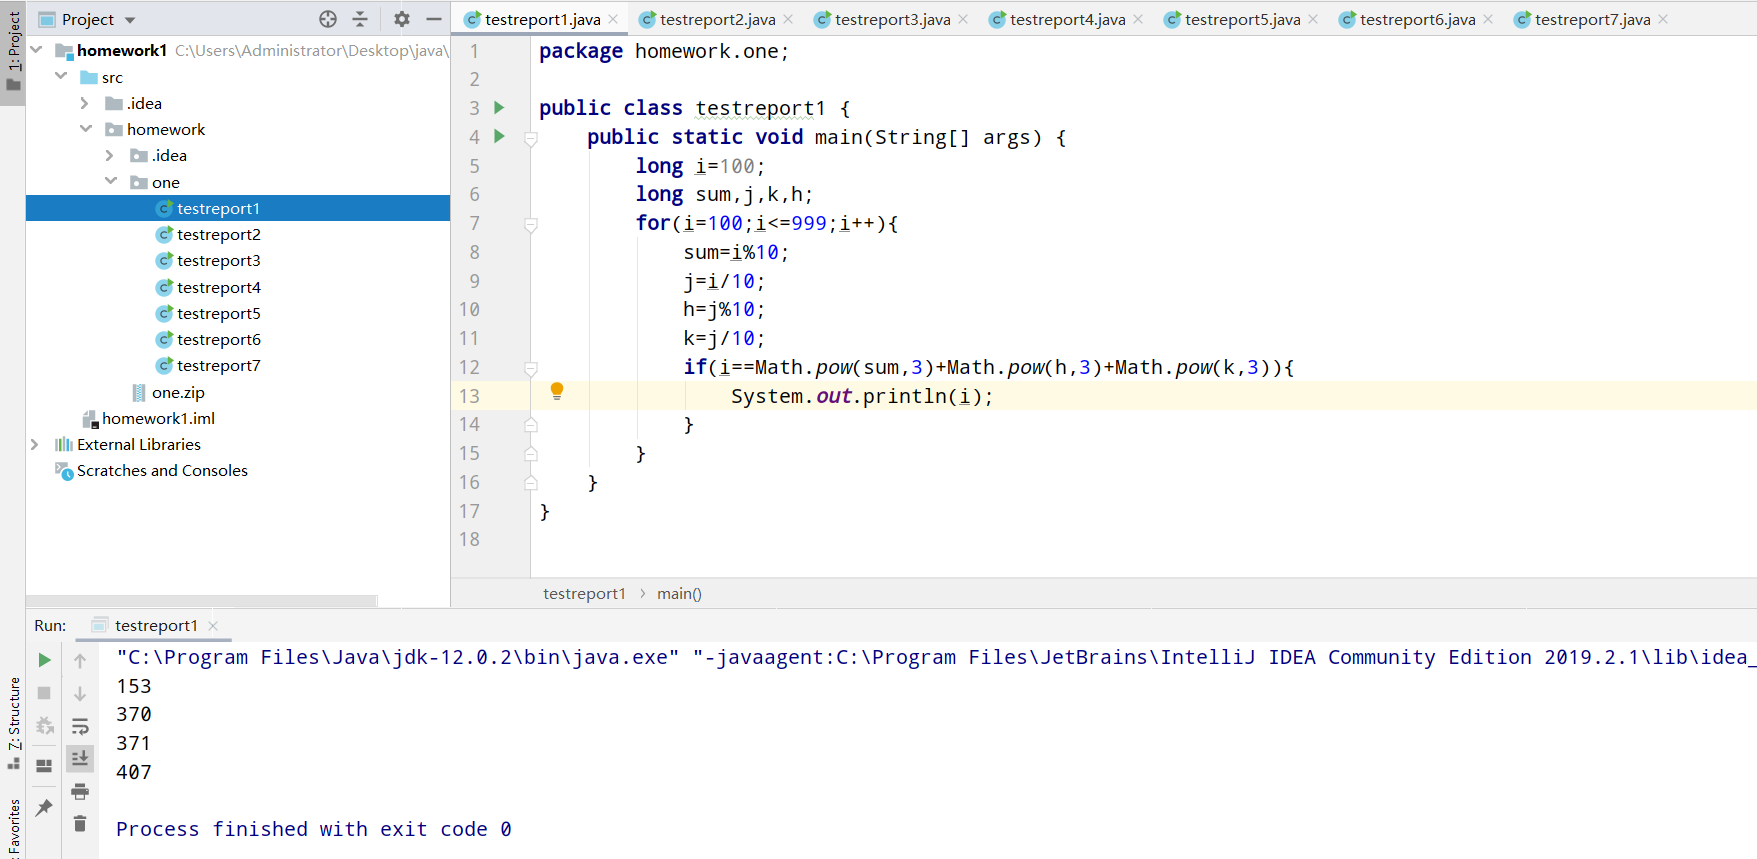Click the Pin tab icon in Run panel
Screen dimensions: 1757x859
pyautogui.click(x=44, y=807)
